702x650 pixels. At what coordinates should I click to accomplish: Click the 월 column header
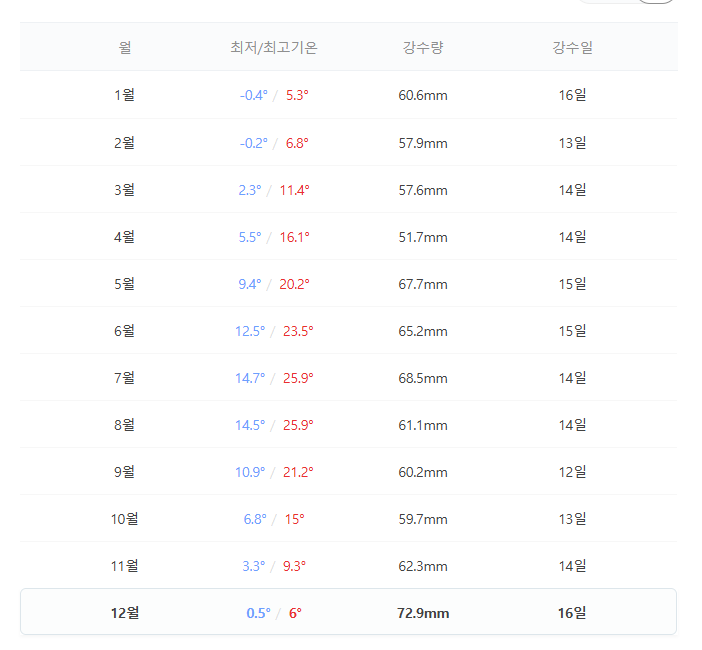coord(124,47)
